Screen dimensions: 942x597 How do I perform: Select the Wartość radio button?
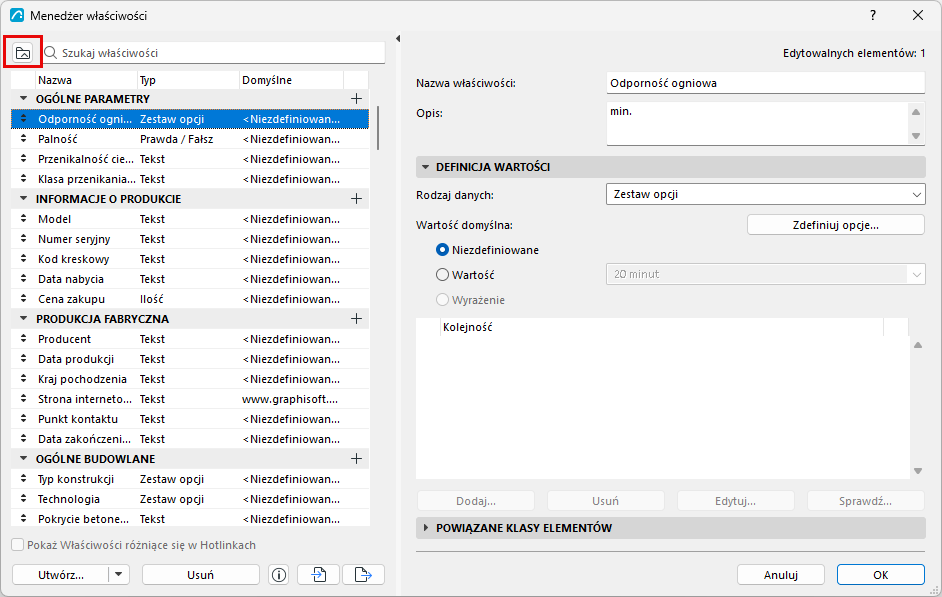(x=442, y=274)
